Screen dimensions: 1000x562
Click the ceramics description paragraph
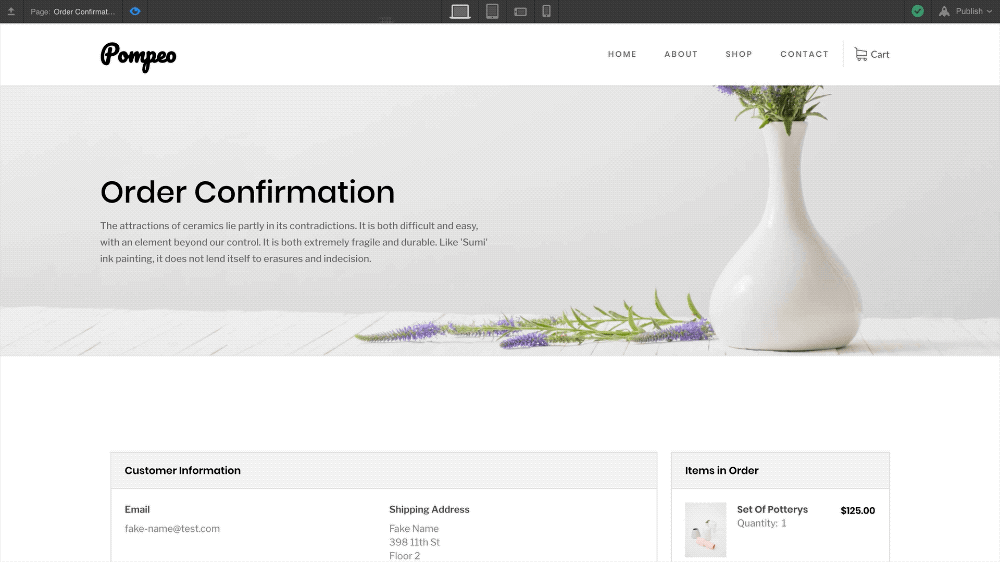tap(294, 242)
